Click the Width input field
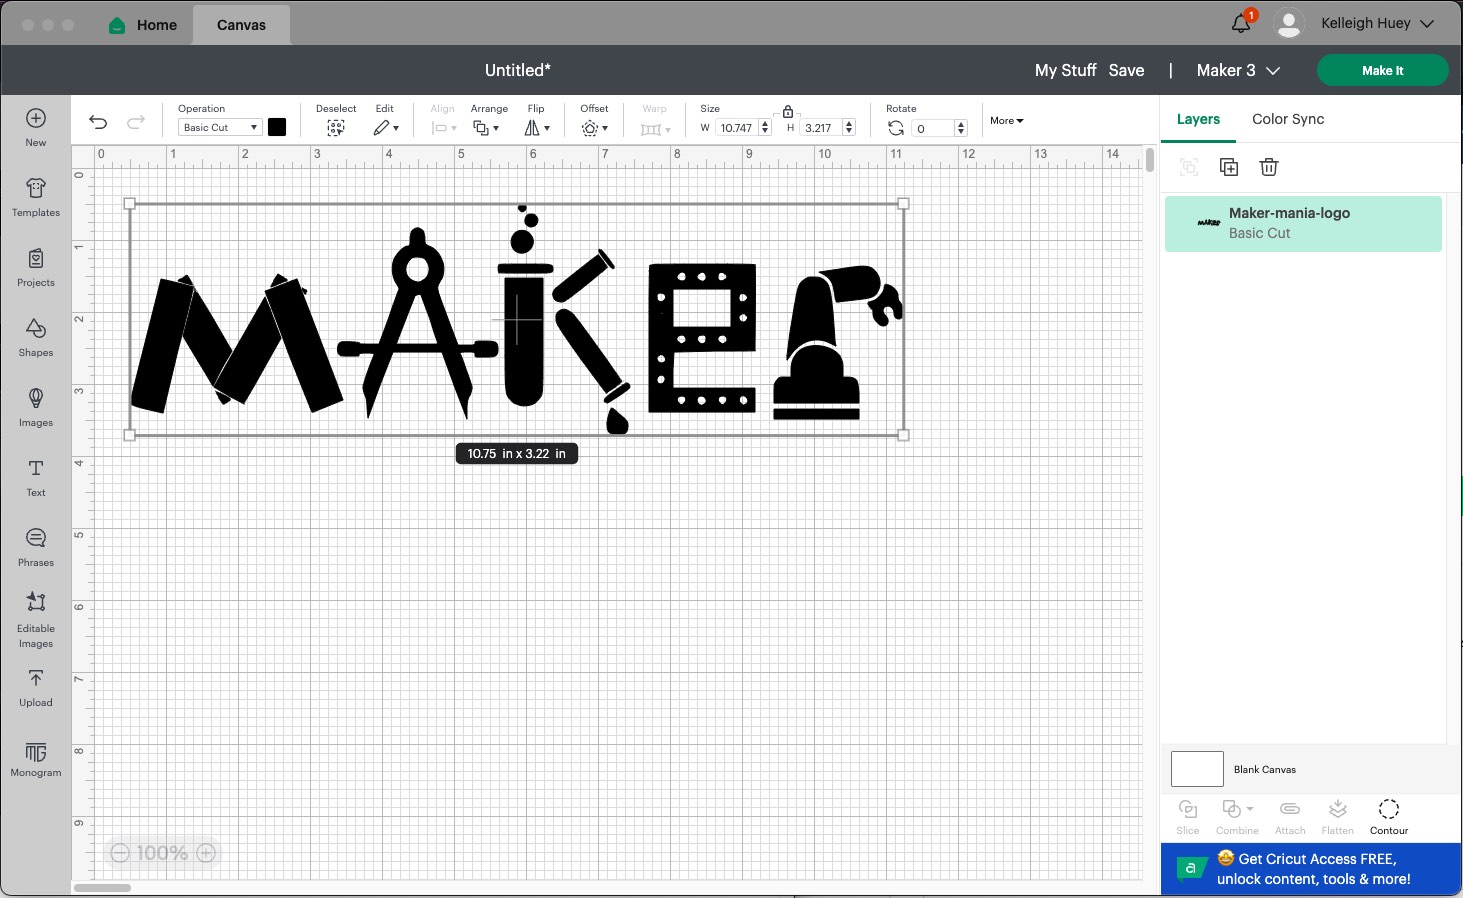Screen dimensions: 1463x898 click(737, 127)
